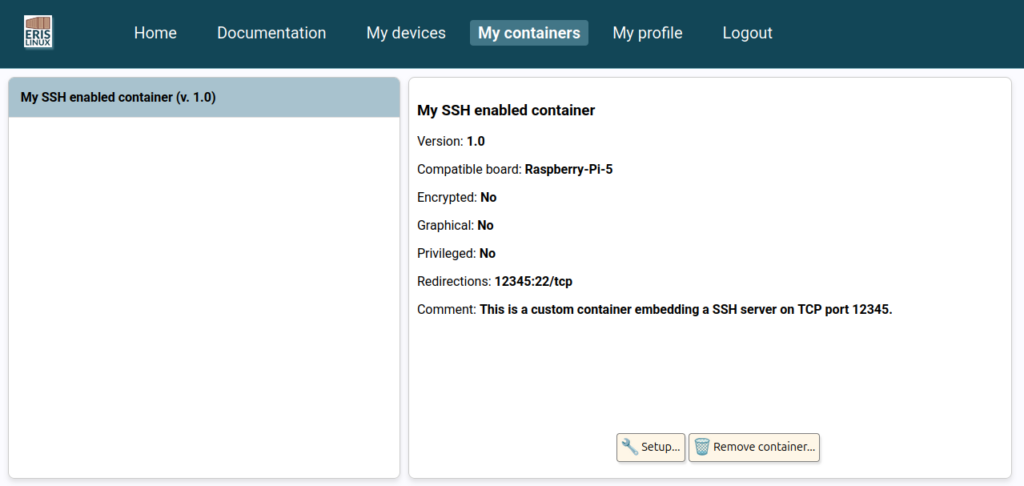Viewport: 1024px width, 486px height.
Task: Go to the Home page
Action: tap(155, 33)
